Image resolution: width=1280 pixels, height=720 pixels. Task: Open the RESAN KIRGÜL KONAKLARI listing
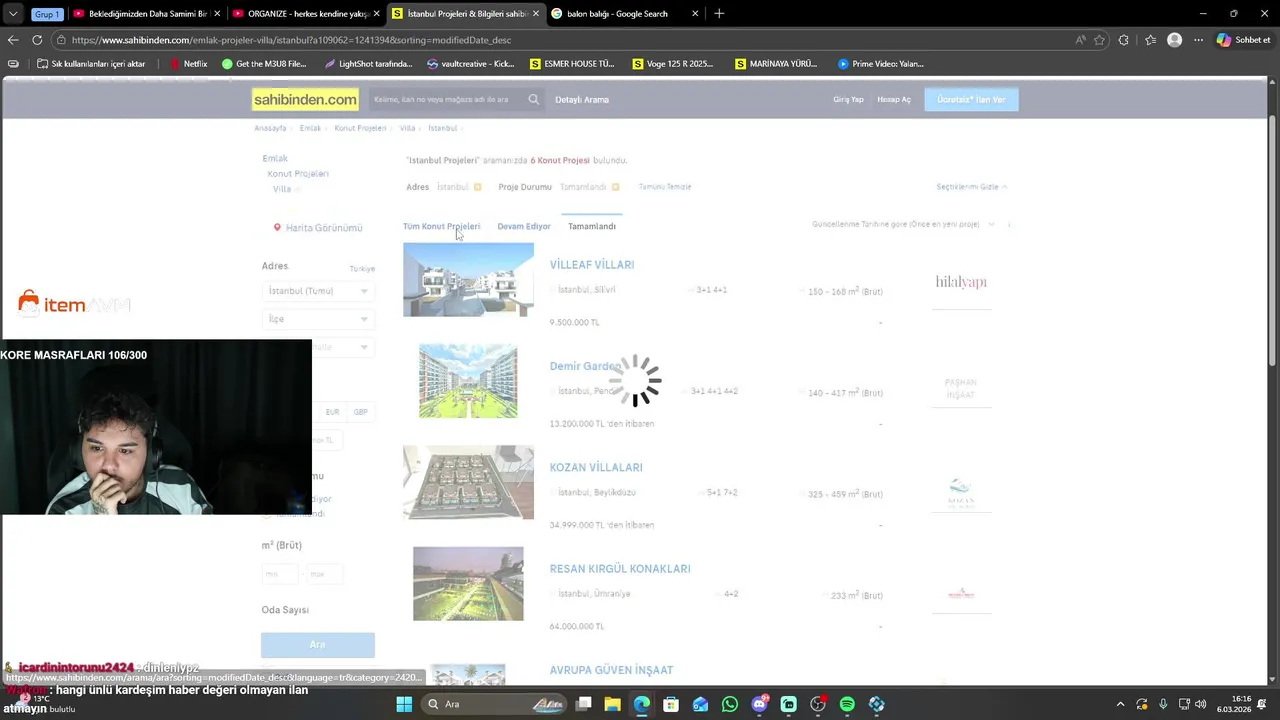click(x=620, y=569)
